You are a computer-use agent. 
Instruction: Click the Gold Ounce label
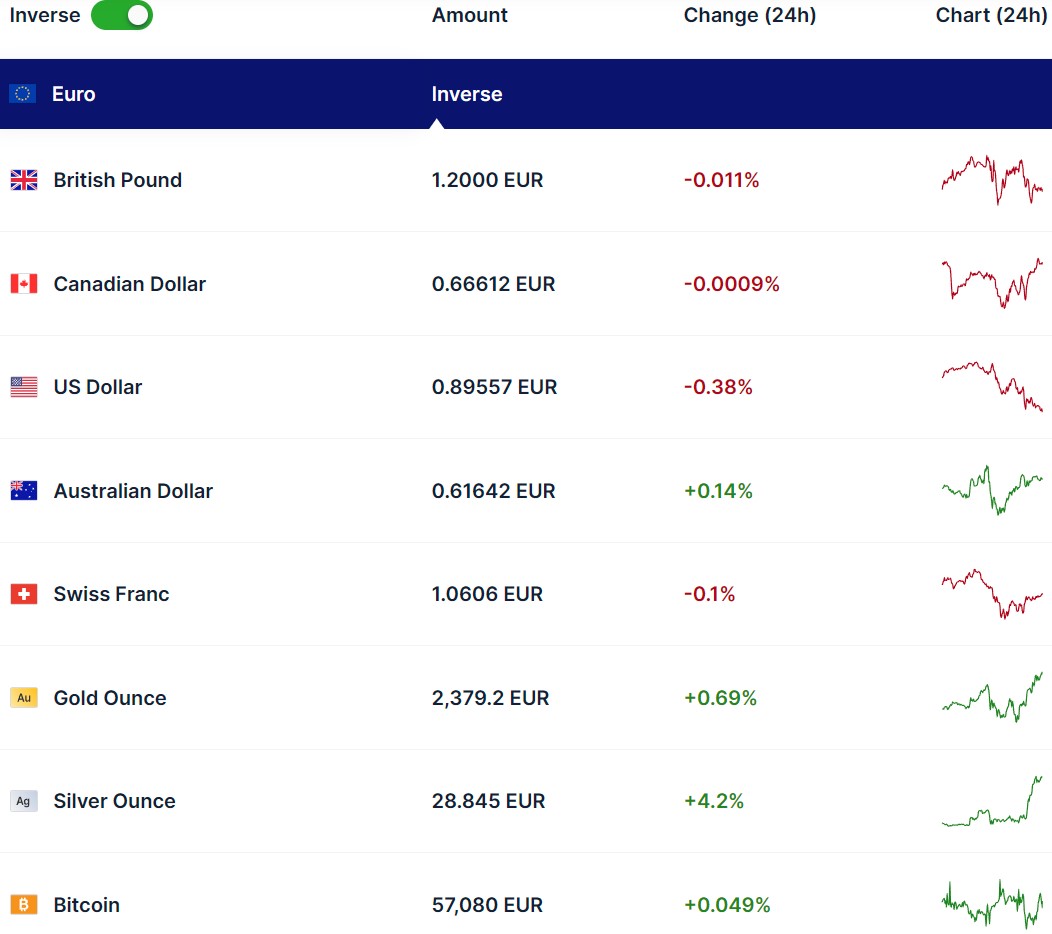[x=109, y=698]
